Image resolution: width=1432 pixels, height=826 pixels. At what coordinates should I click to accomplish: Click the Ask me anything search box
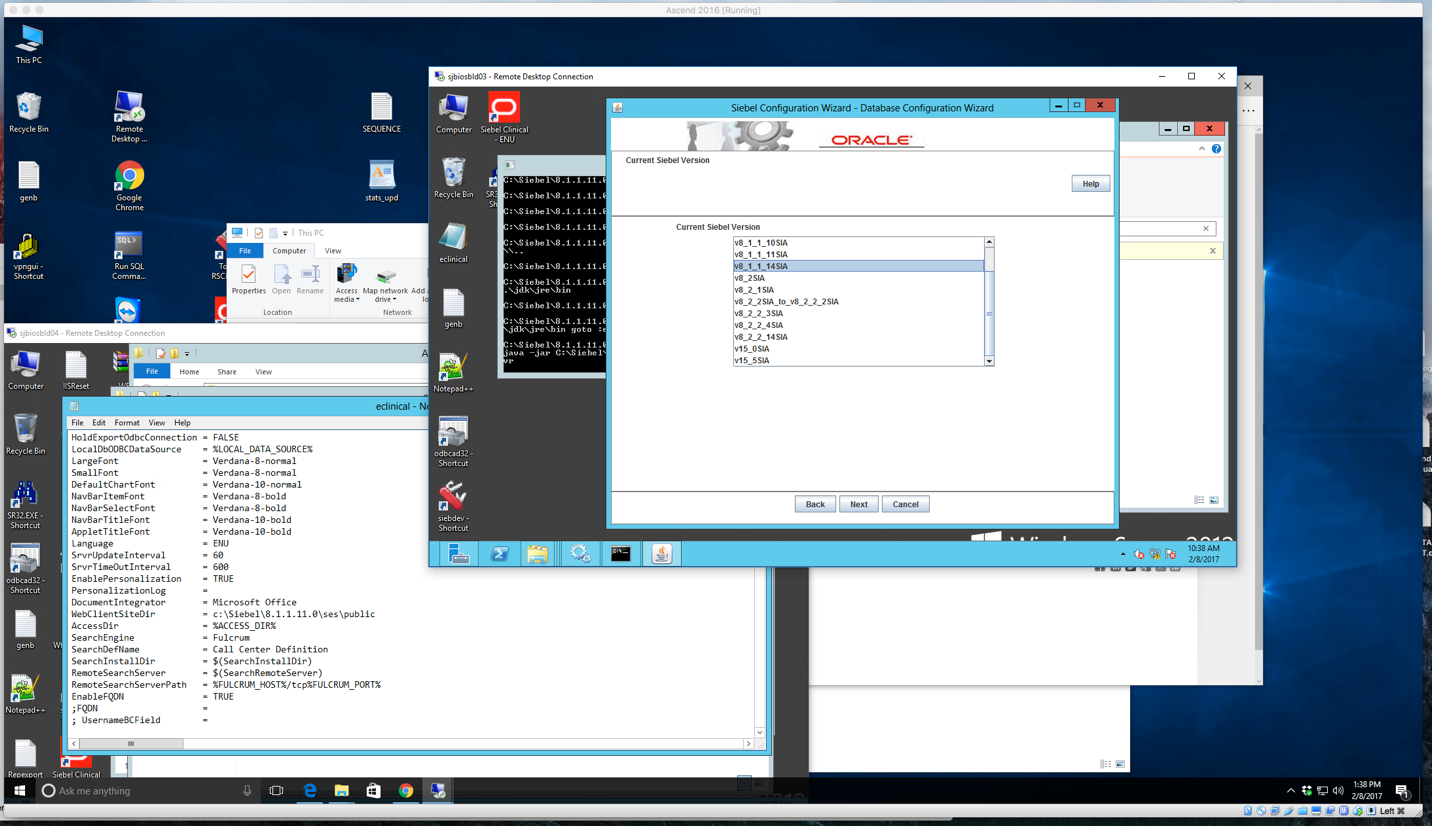(x=146, y=791)
